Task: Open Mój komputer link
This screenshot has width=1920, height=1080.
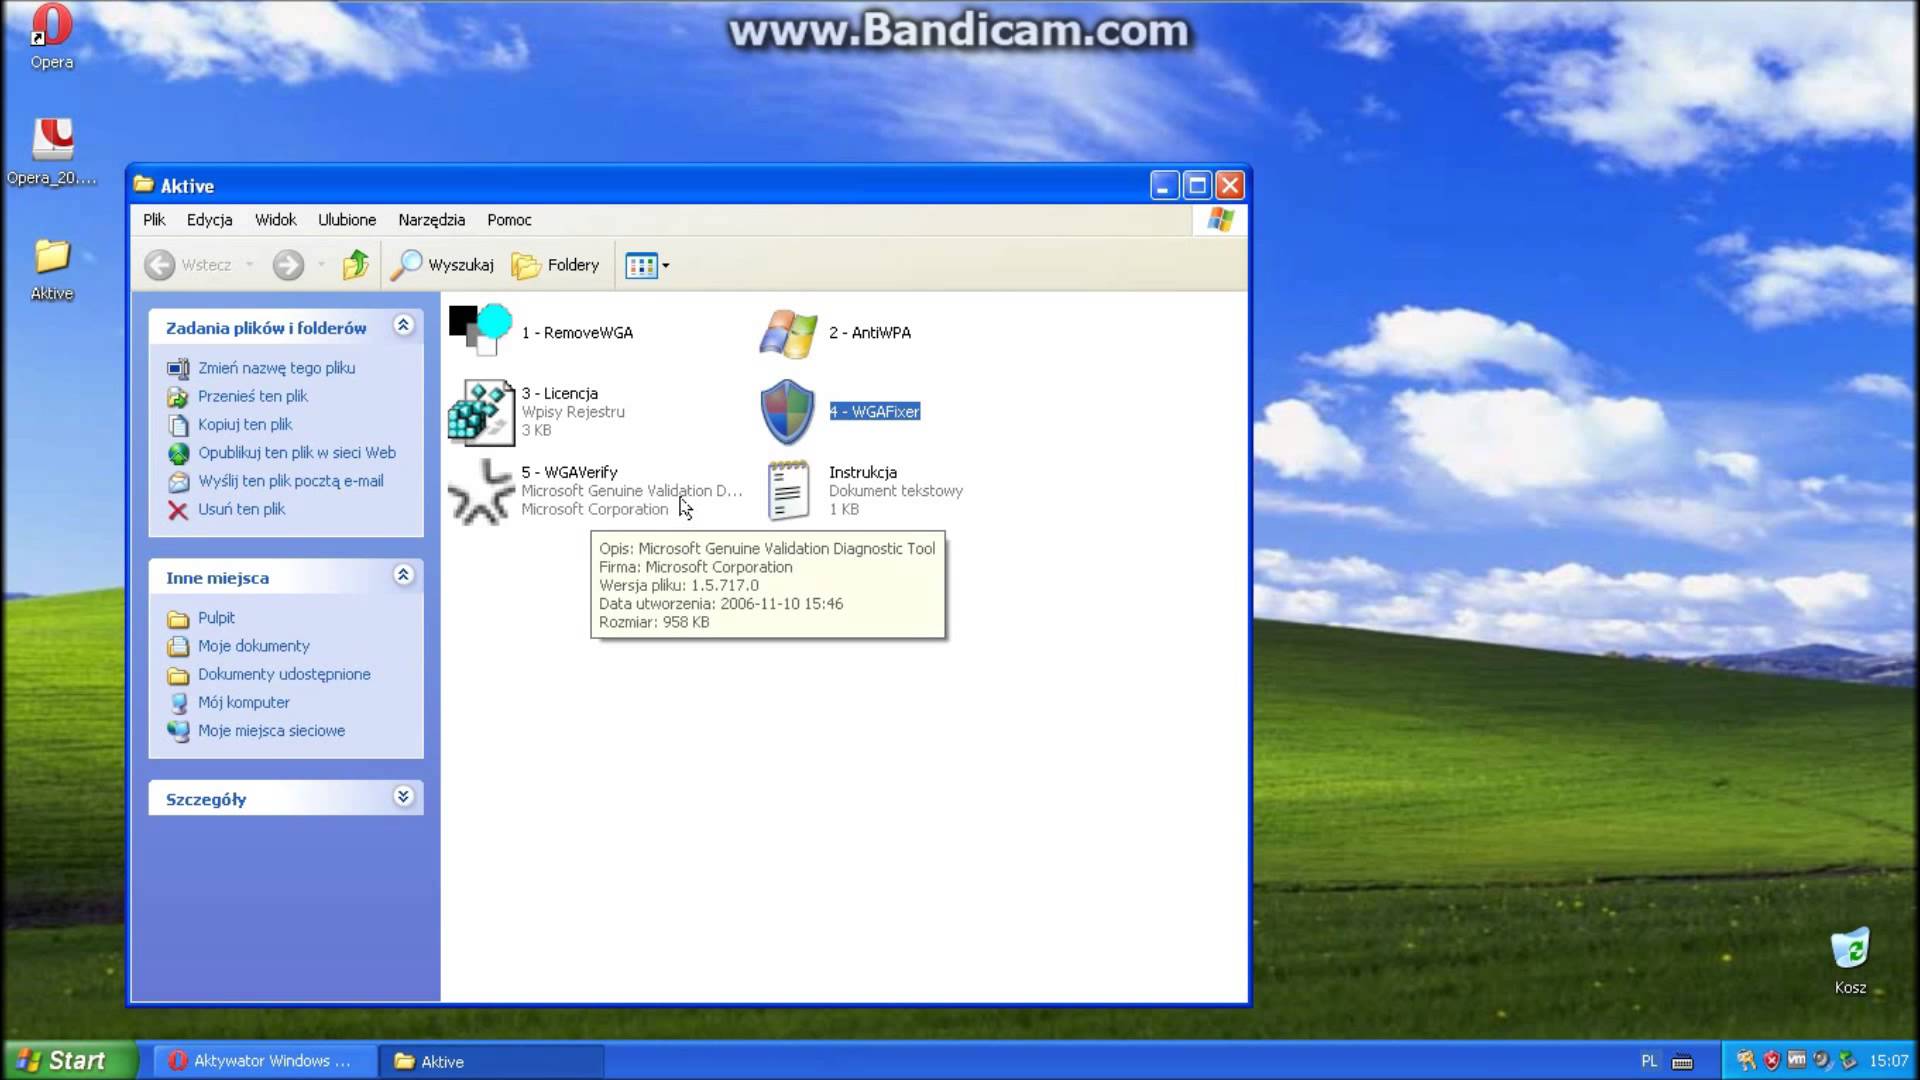Action: (244, 702)
